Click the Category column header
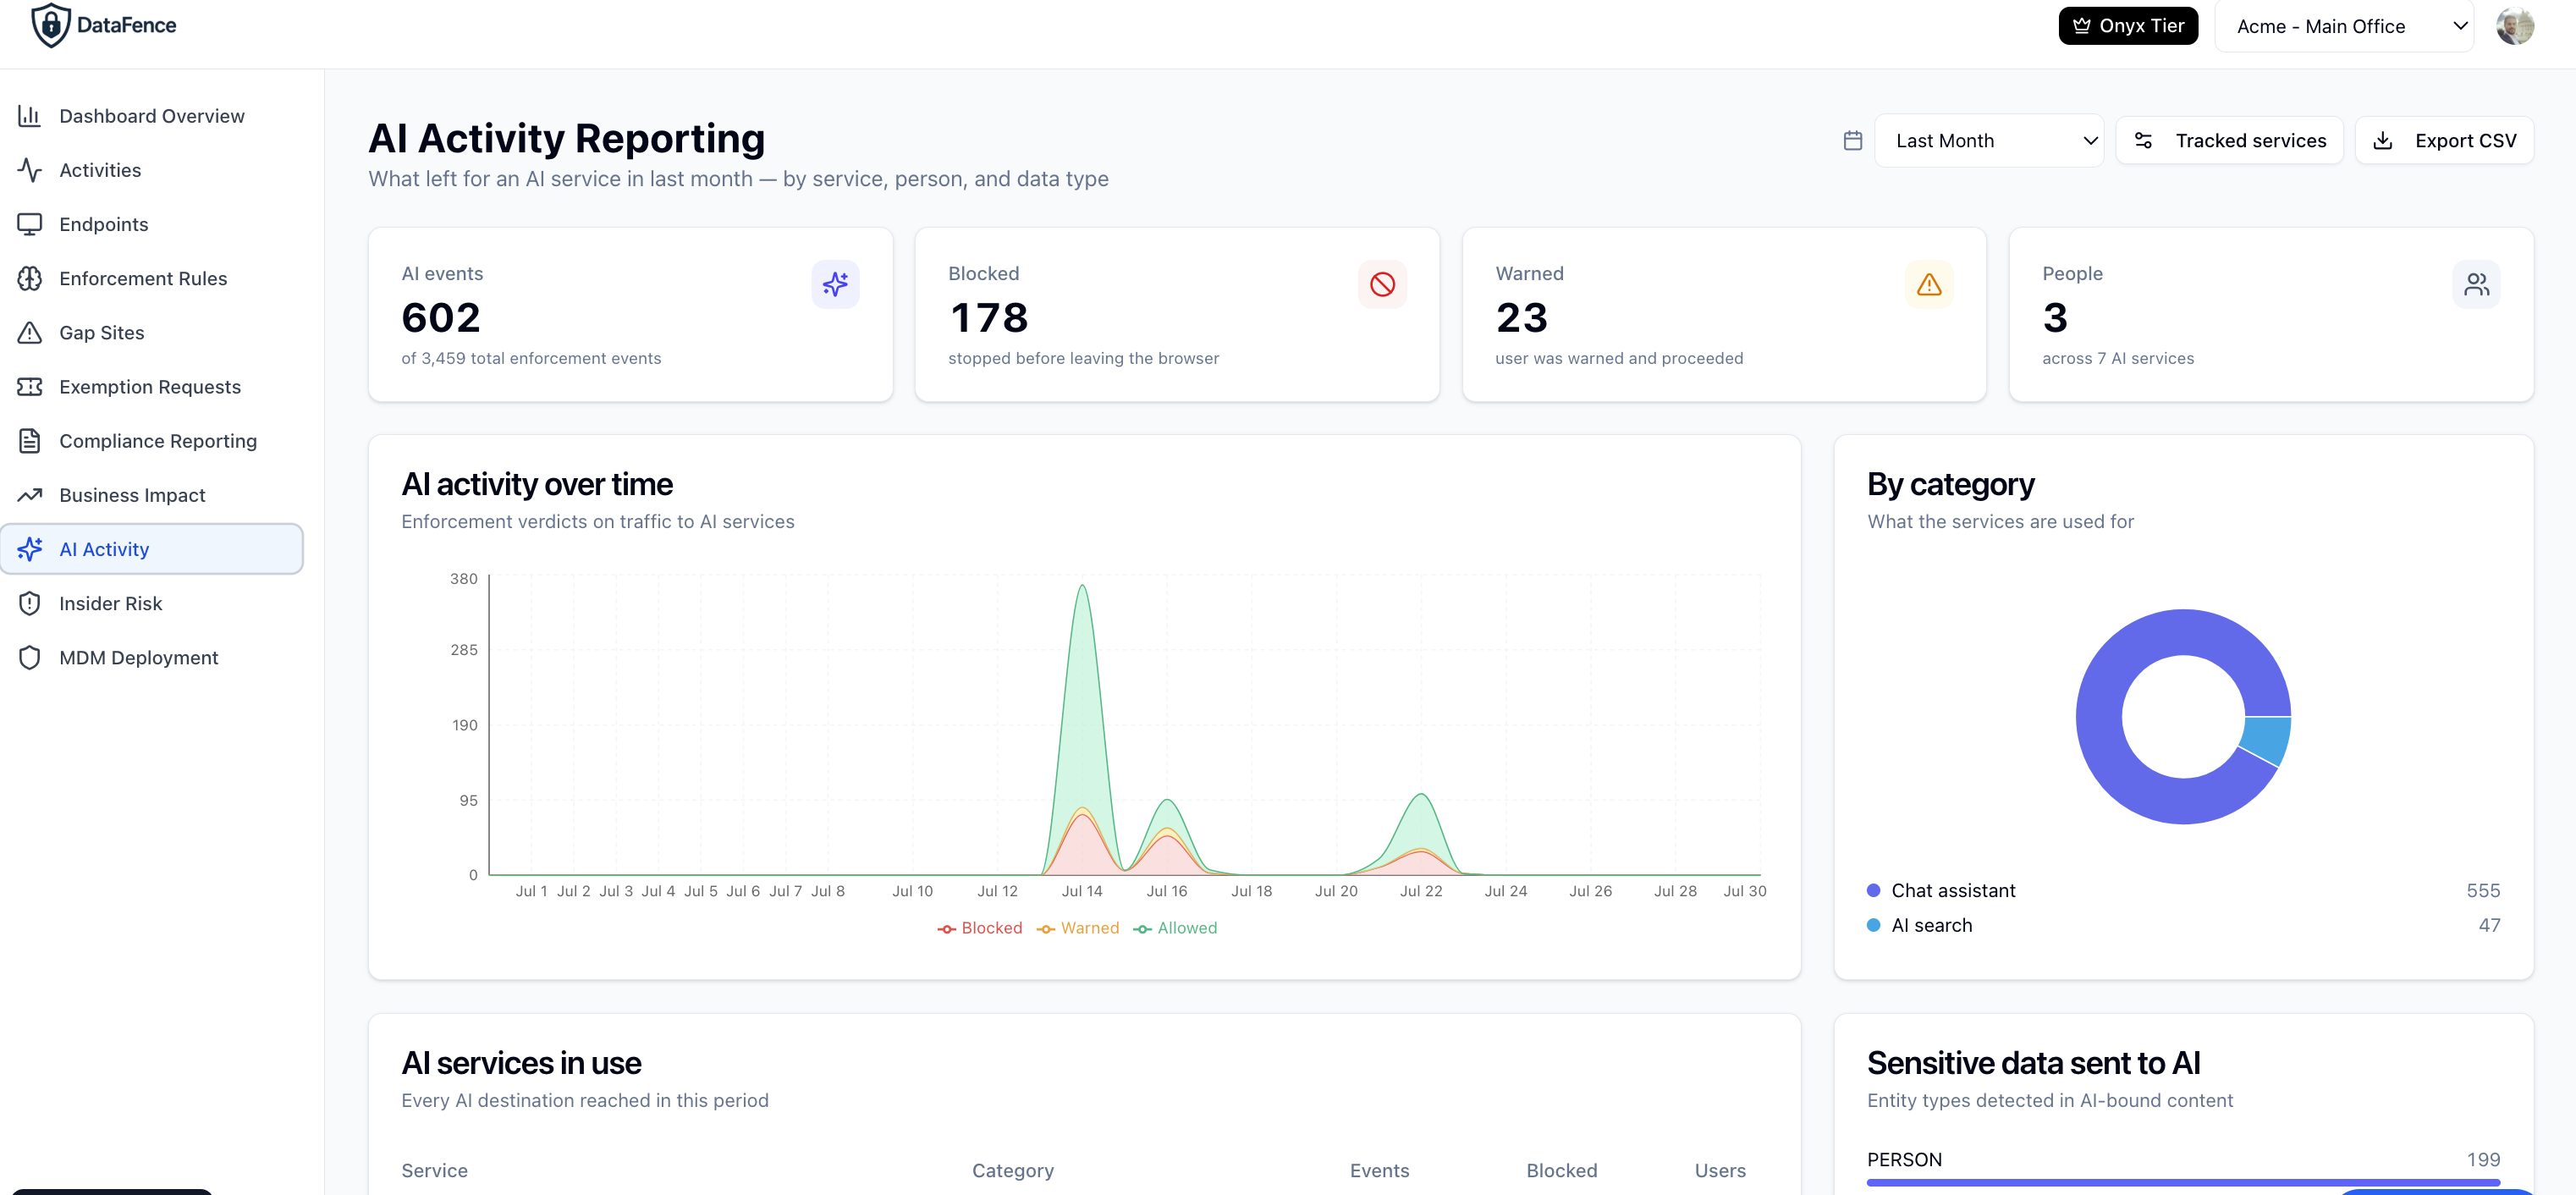This screenshot has height=1195, width=2576. click(1012, 1170)
